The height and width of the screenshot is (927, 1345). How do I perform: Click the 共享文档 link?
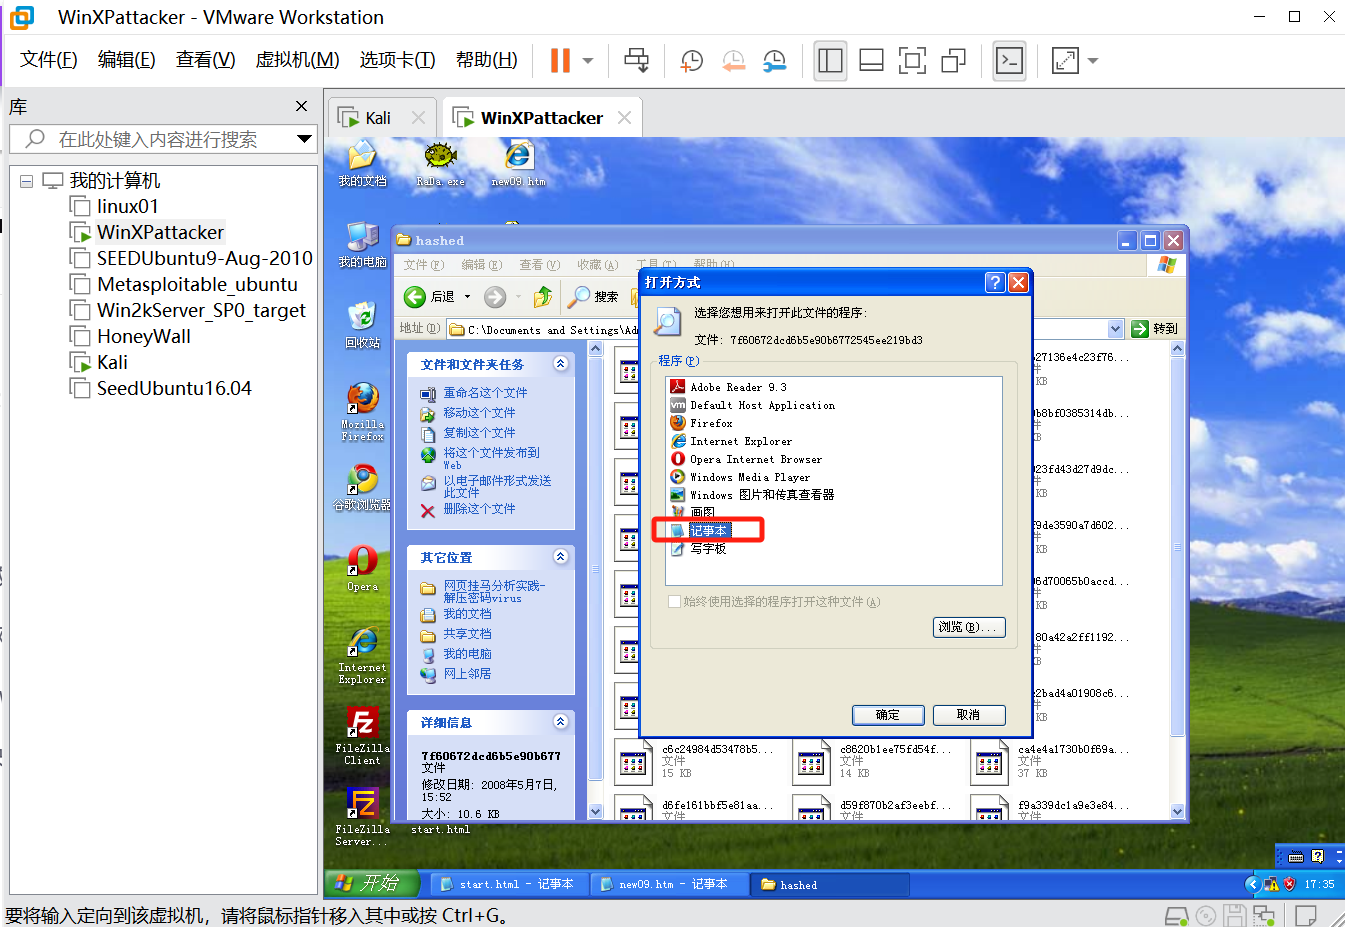point(467,634)
